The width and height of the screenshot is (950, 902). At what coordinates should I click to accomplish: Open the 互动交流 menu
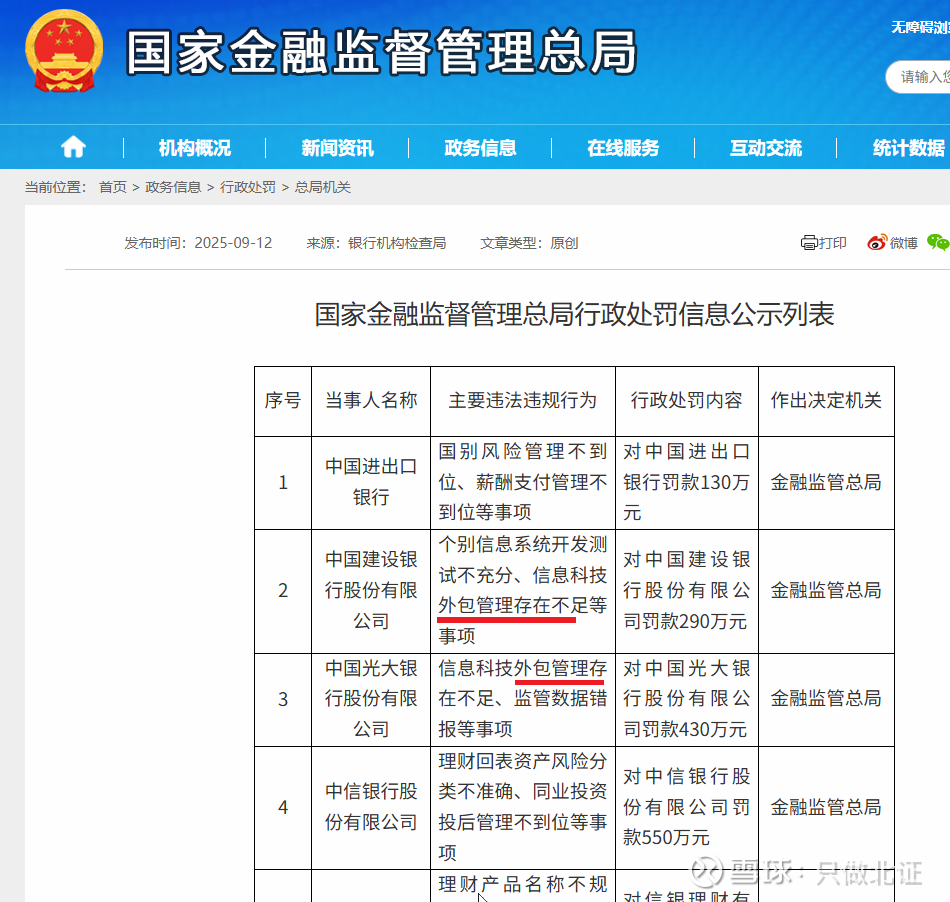tap(766, 148)
